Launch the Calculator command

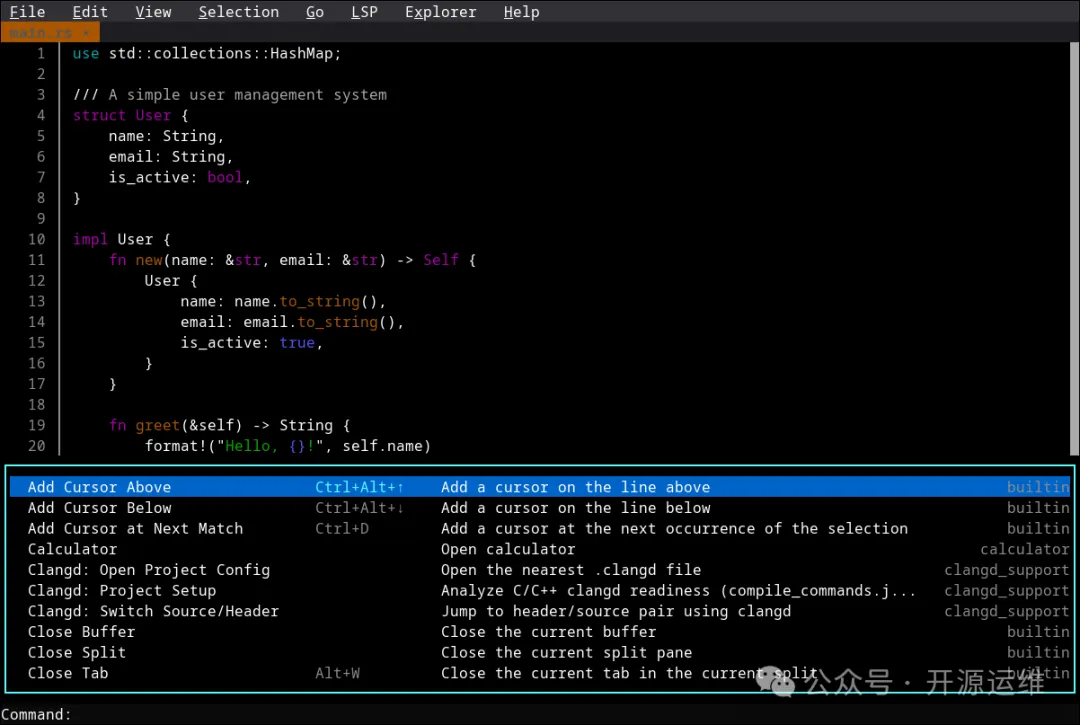72,549
